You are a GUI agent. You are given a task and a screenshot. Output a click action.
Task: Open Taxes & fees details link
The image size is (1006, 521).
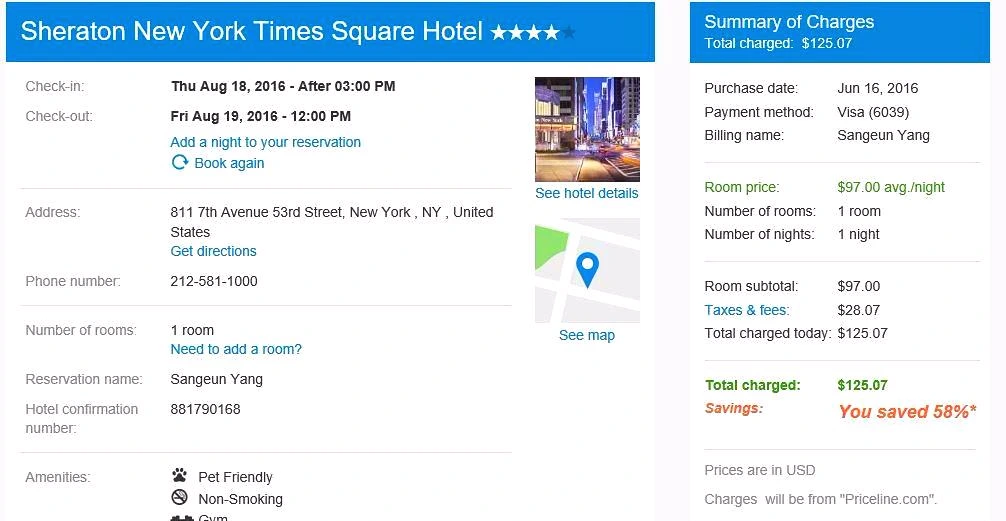(x=747, y=310)
